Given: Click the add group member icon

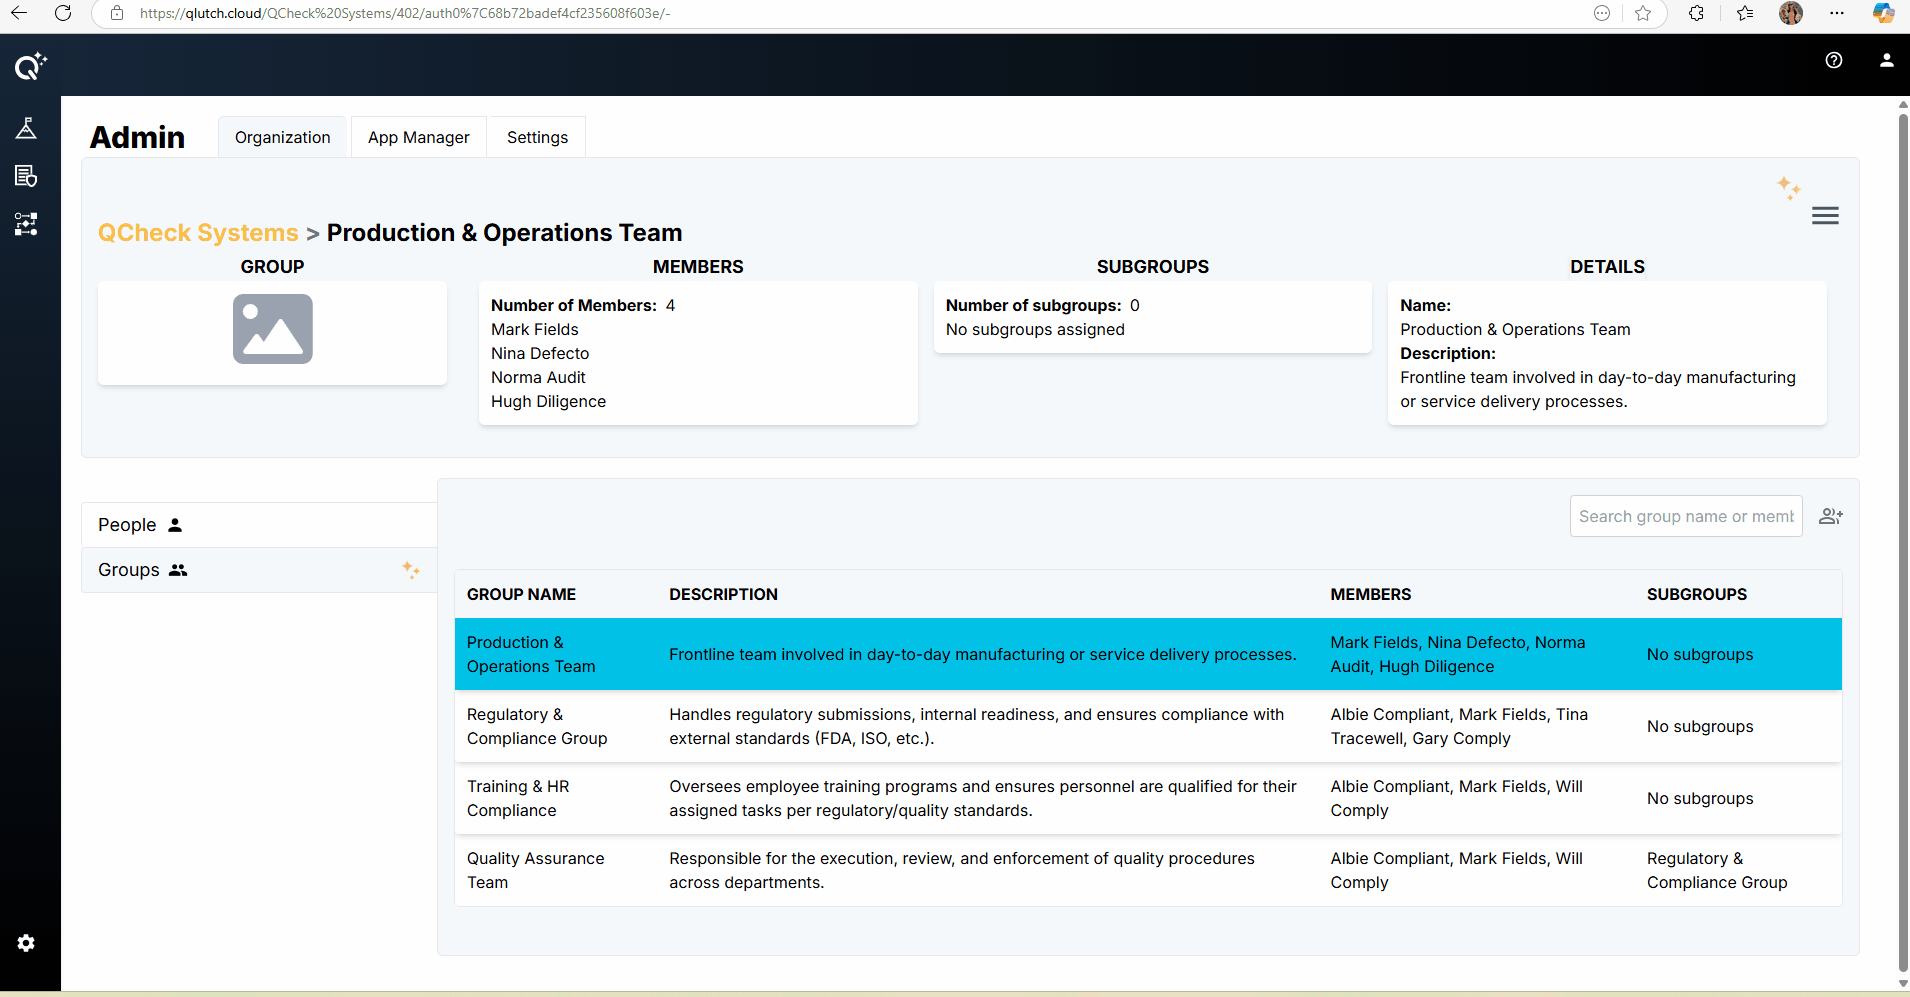Looking at the screenshot, I should pyautogui.click(x=1830, y=516).
